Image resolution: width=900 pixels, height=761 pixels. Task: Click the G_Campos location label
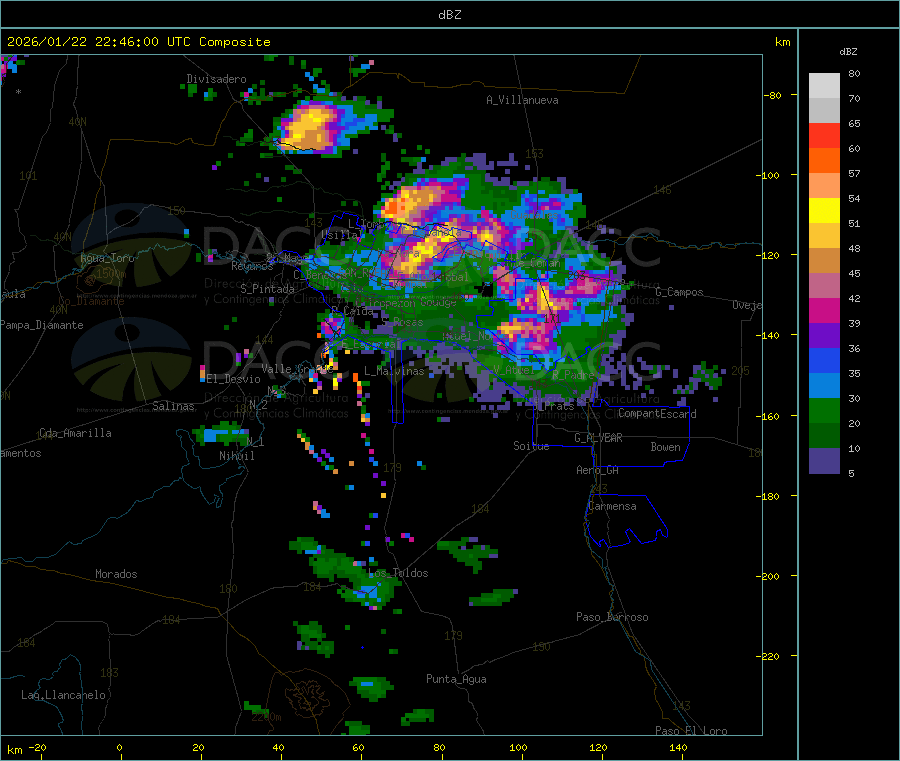coord(679,292)
